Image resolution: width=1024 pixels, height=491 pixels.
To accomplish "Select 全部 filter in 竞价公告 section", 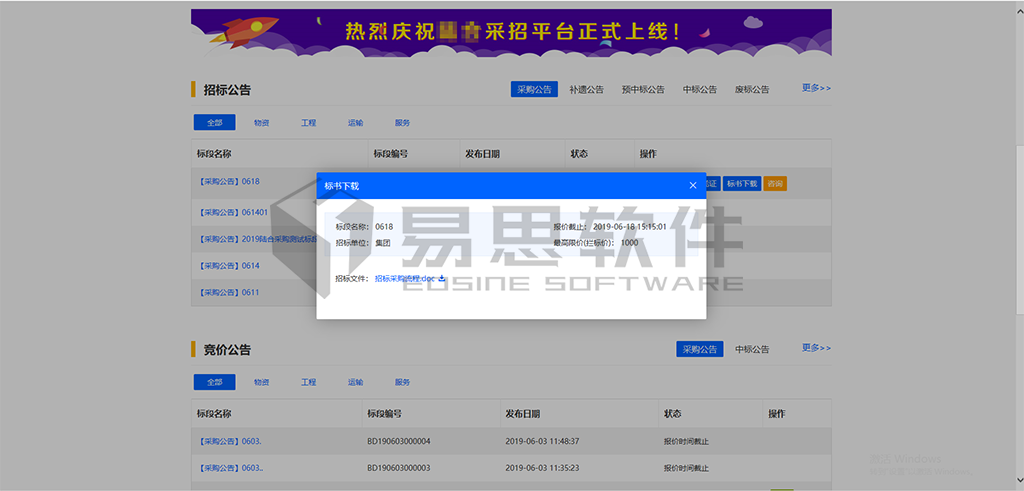I will pyautogui.click(x=215, y=382).
